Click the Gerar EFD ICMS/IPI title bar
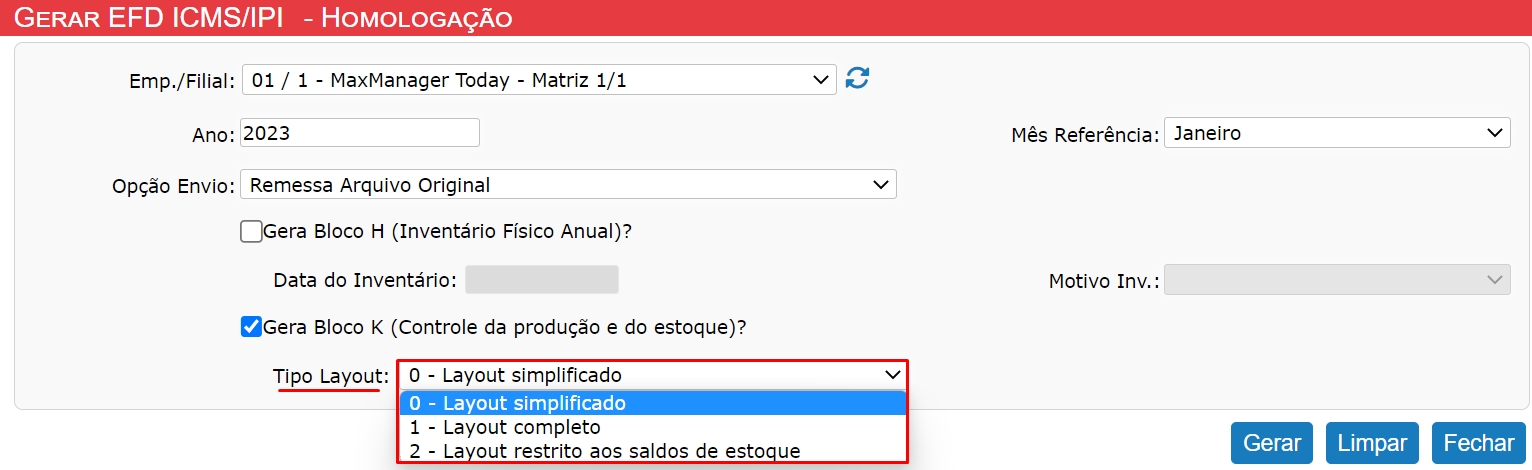 (x=766, y=18)
